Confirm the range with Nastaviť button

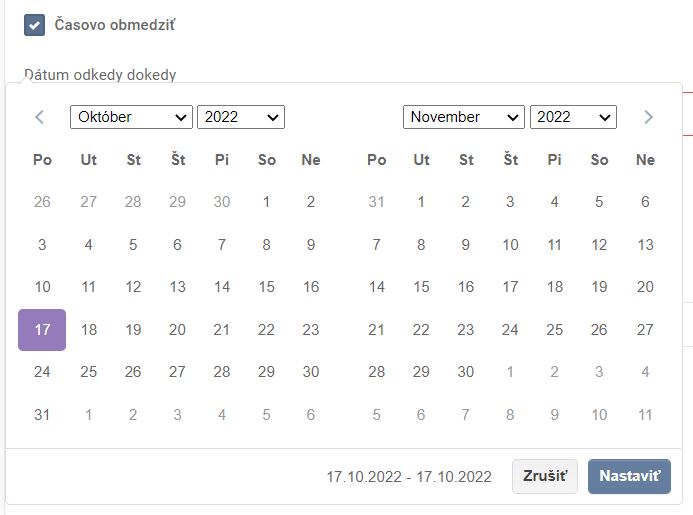tap(629, 477)
